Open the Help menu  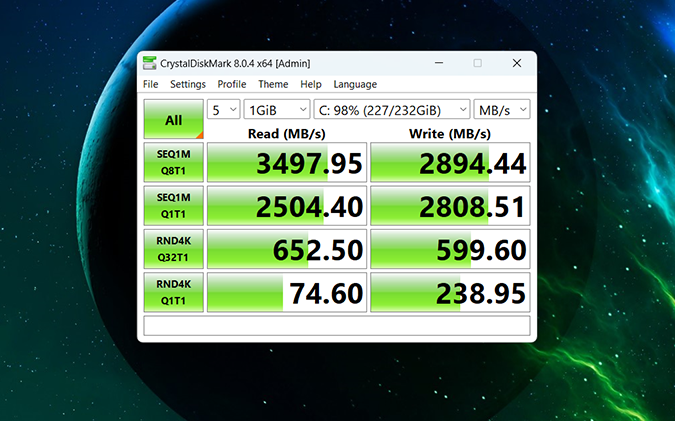[x=311, y=84]
